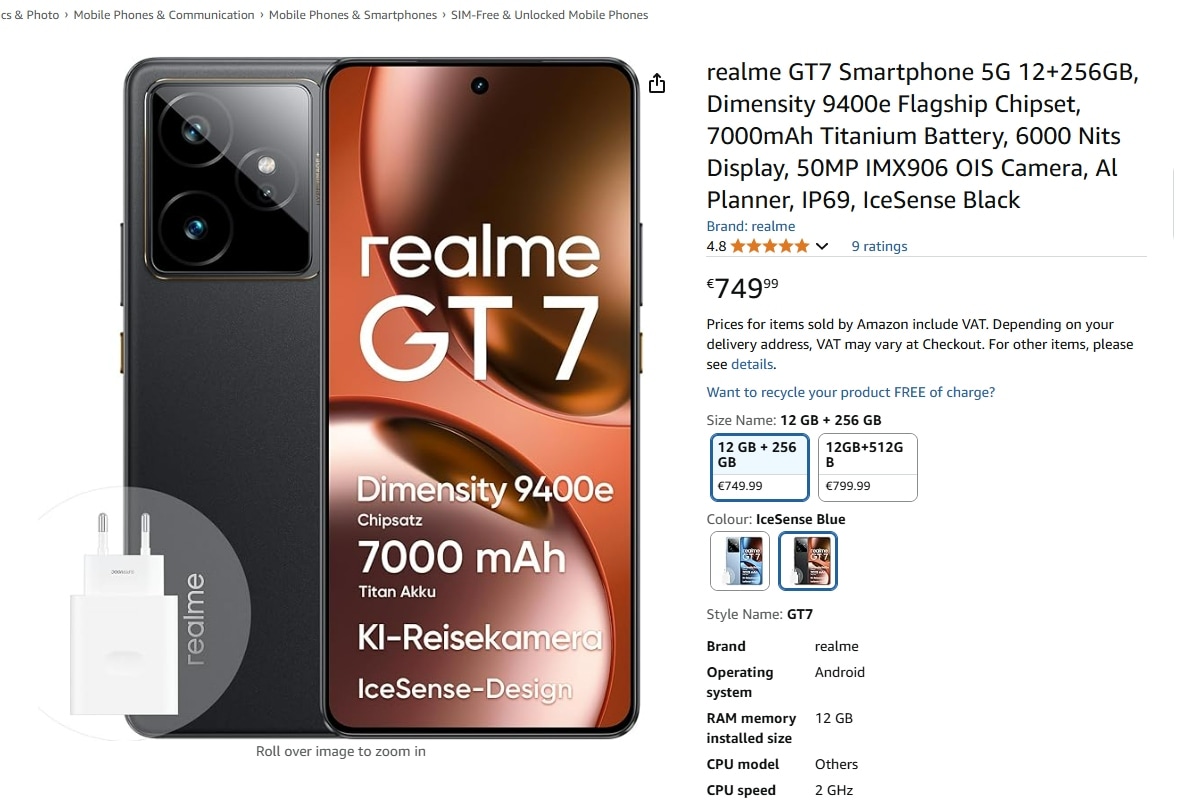Click the page scrollbar on the right edge
The image size is (1200, 800).
coord(1176,205)
